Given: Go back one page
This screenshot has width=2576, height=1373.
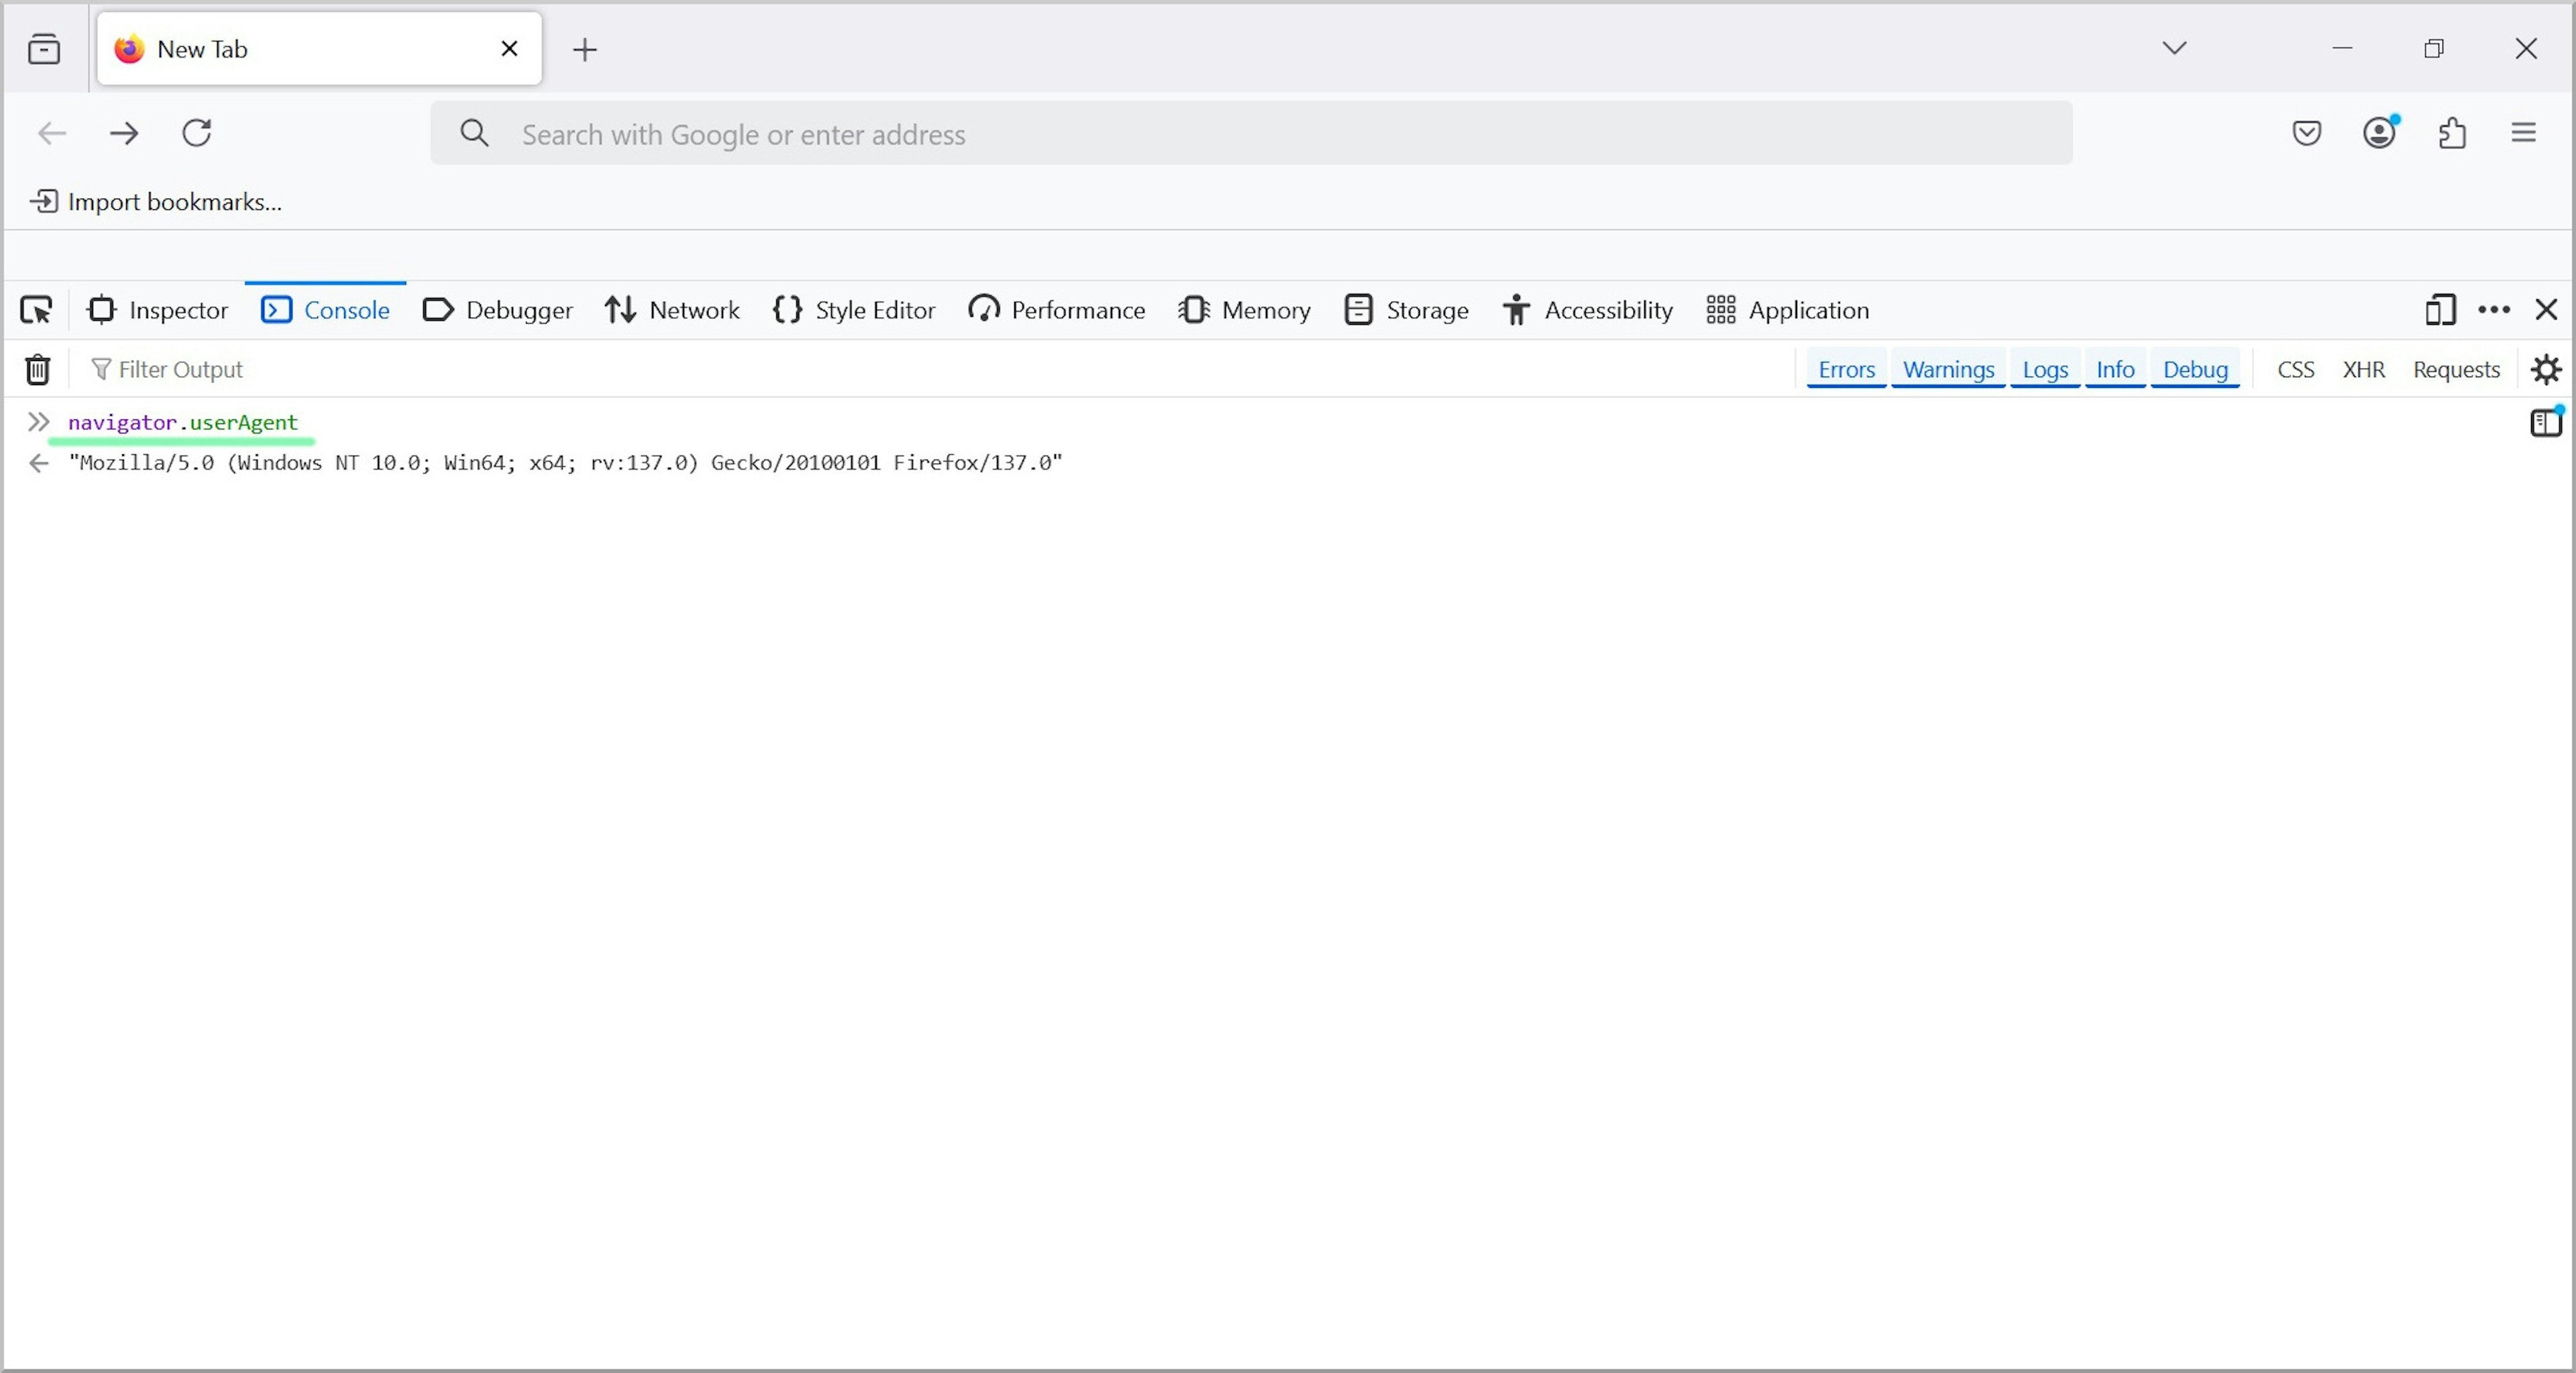Looking at the screenshot, I should point(51,133).
